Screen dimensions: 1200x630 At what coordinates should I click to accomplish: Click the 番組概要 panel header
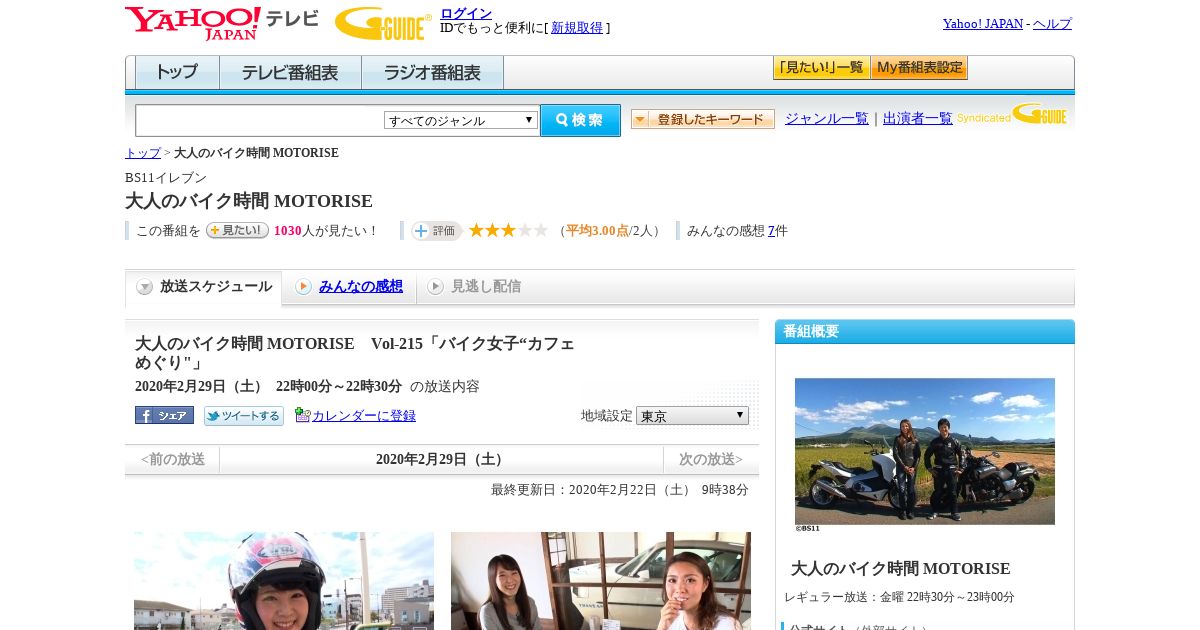(925, 332)
